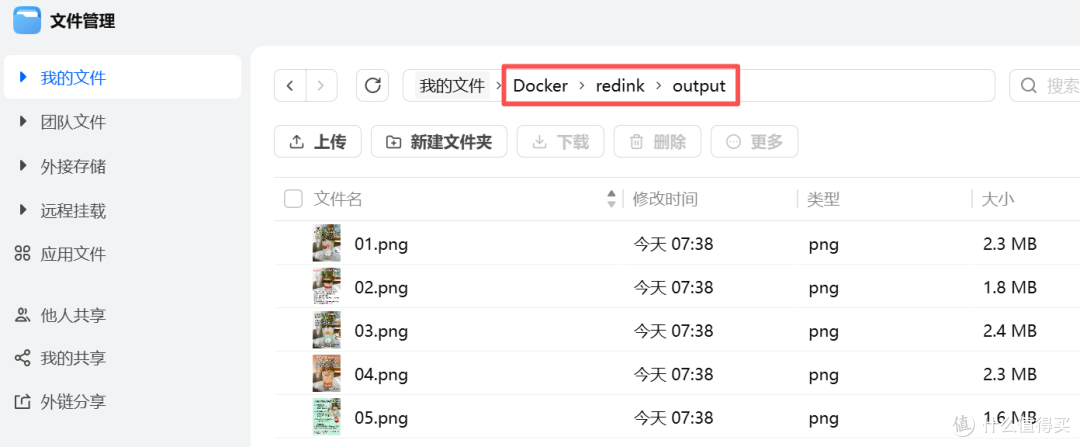
Task: Go to redink in the breadcrumb
Action: [x=620, y=86]
